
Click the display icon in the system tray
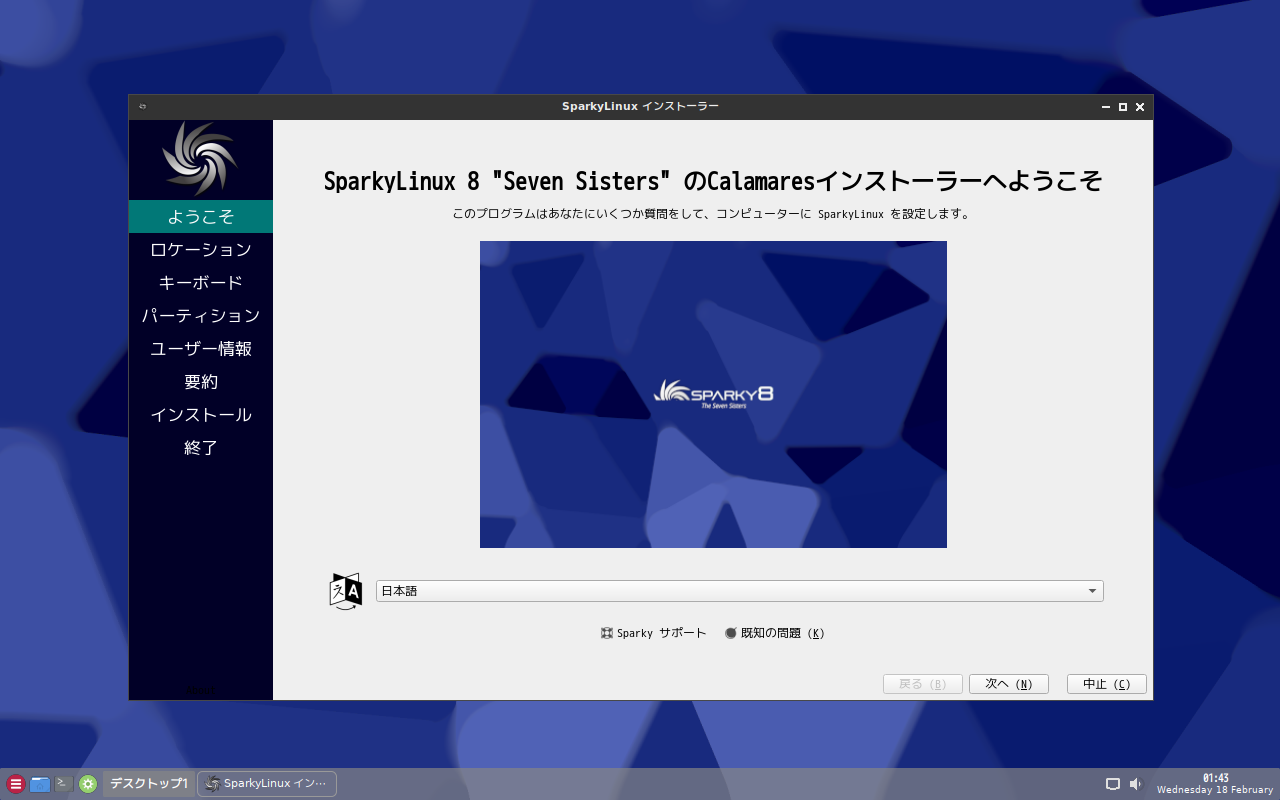[x=1113, y=784]
